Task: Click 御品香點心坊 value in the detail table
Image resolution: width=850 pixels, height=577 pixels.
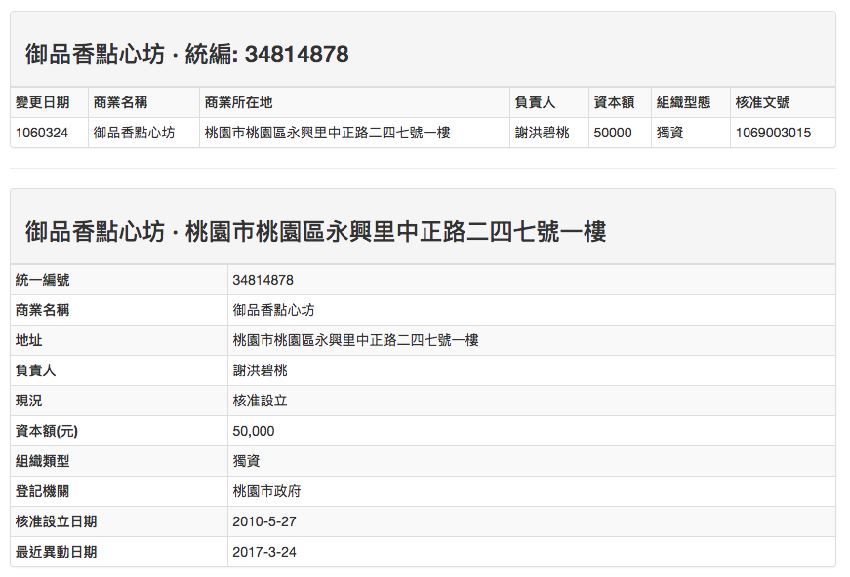Action: click(273, 310)
